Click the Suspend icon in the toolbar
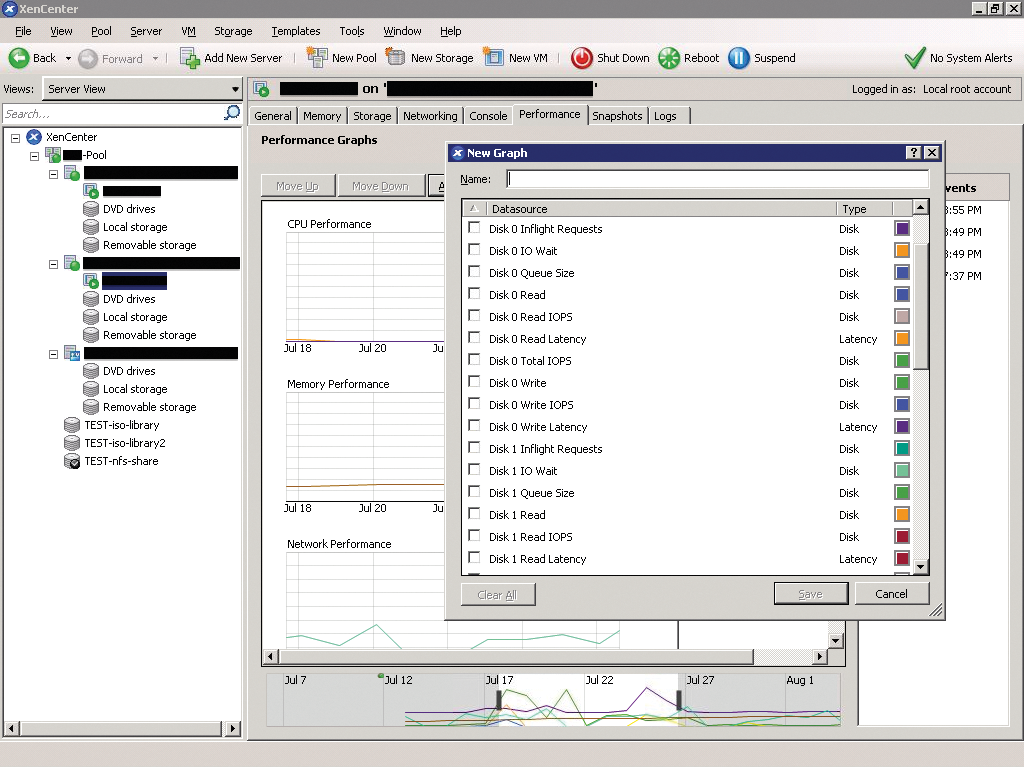The height and width of the screenshot is (767, 1024). point(739,57)
